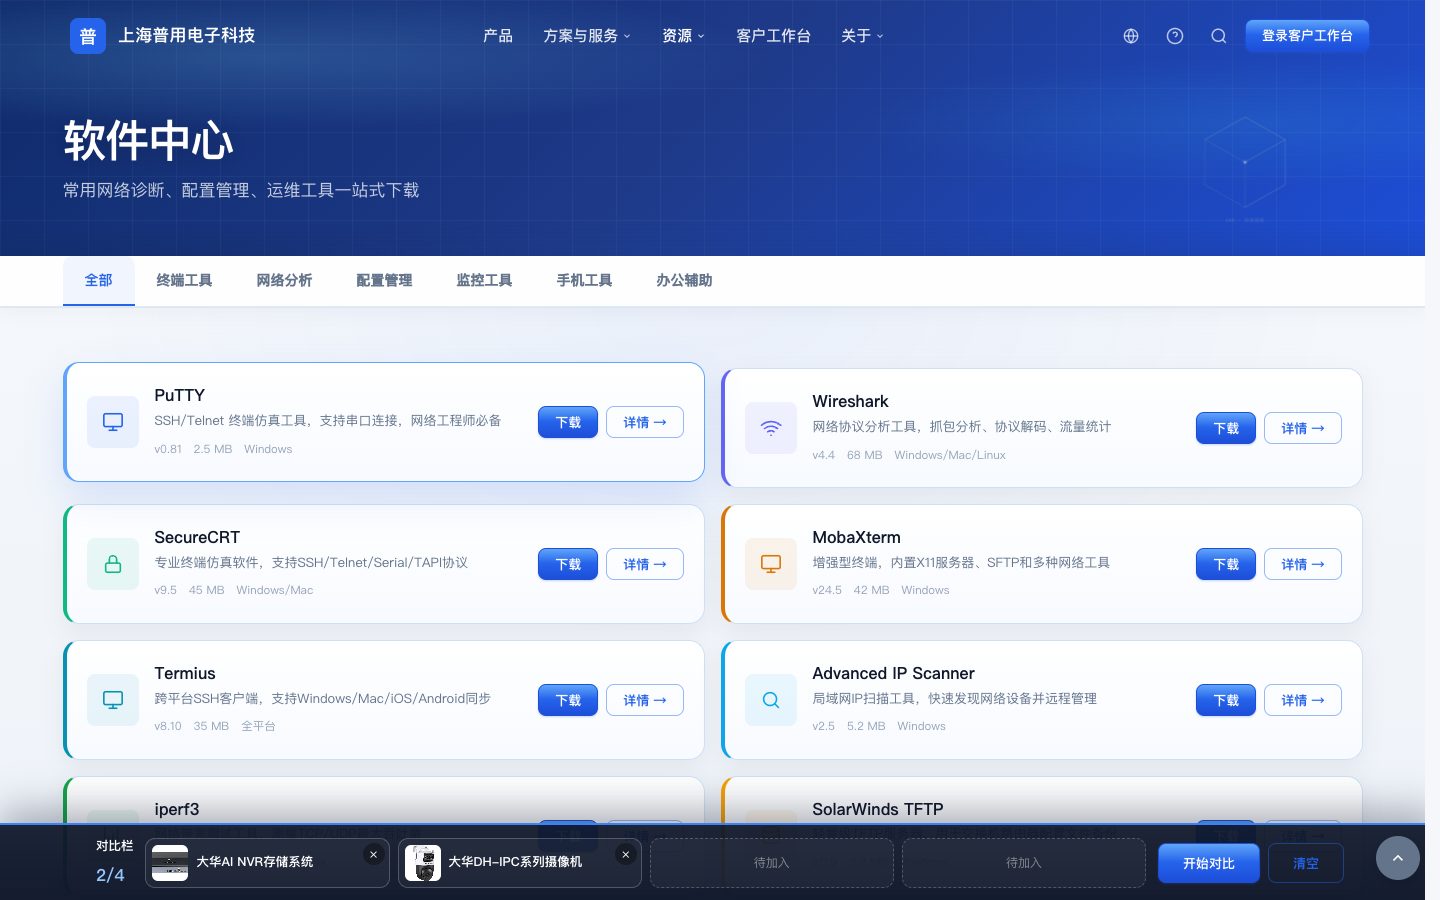Open the search magnifier icon
Viewport: 1440px width, 900px height.
pyautogui.click(x=1219, y=36)
